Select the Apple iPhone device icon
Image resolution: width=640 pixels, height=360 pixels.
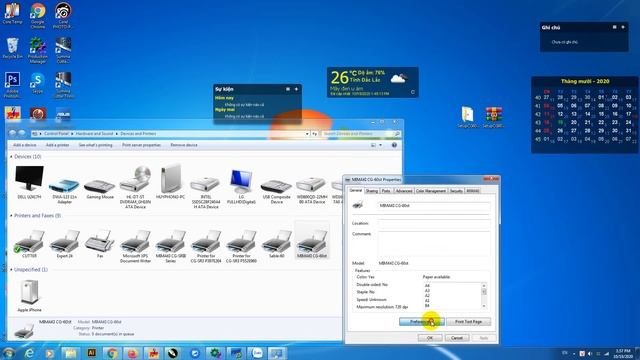coord(29,296)
